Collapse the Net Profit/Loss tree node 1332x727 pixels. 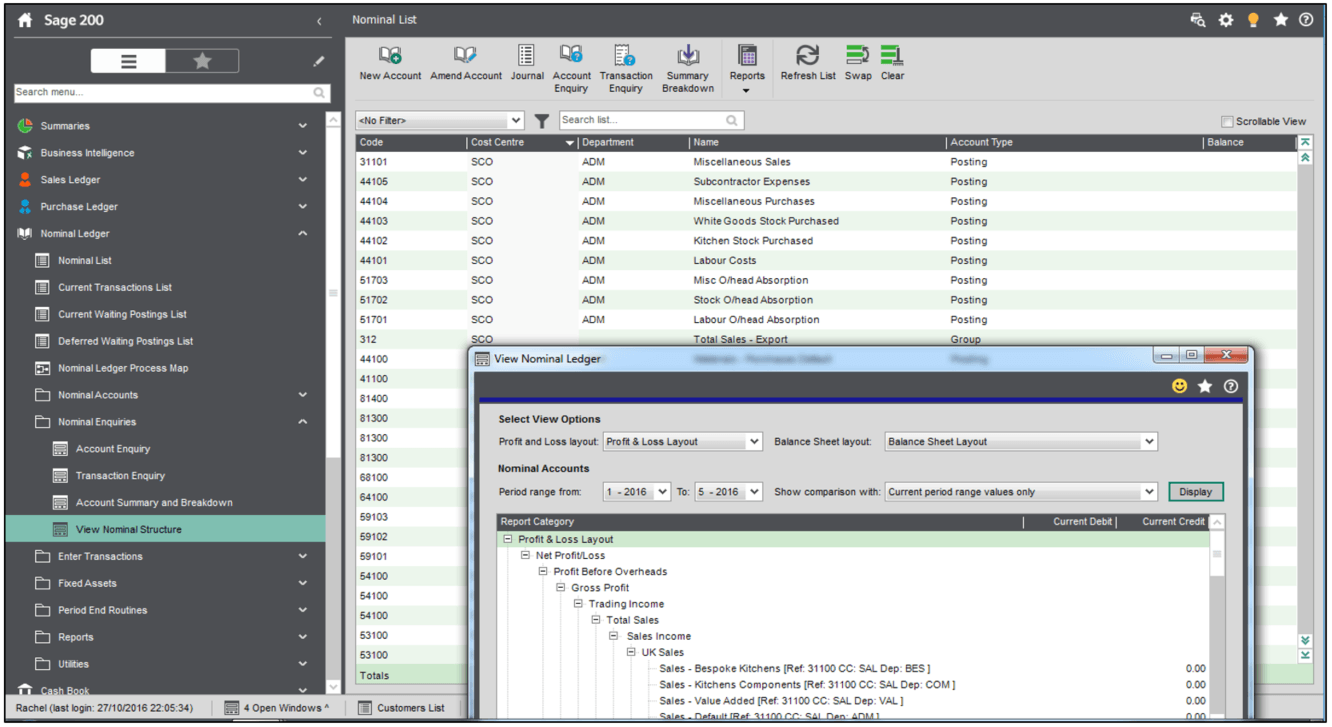click(525, 555)
